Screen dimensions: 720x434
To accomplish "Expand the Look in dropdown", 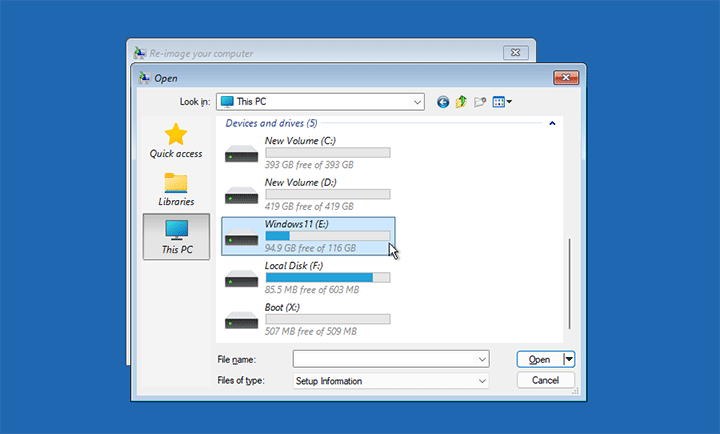I will point(417,102).
